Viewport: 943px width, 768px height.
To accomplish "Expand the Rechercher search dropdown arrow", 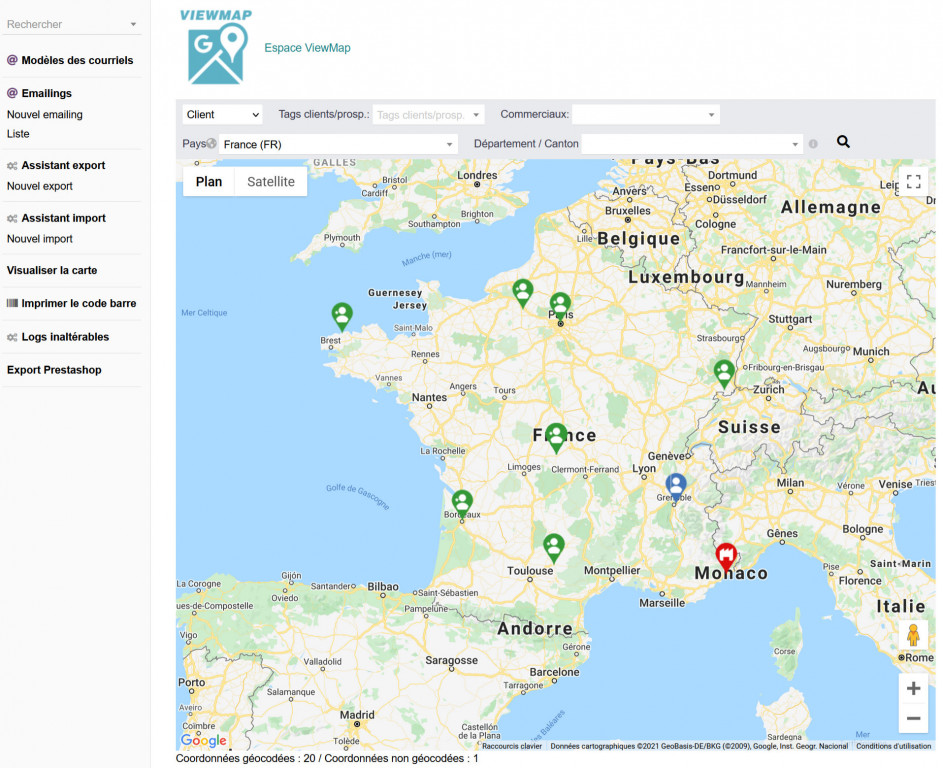I will coord(134,25).
